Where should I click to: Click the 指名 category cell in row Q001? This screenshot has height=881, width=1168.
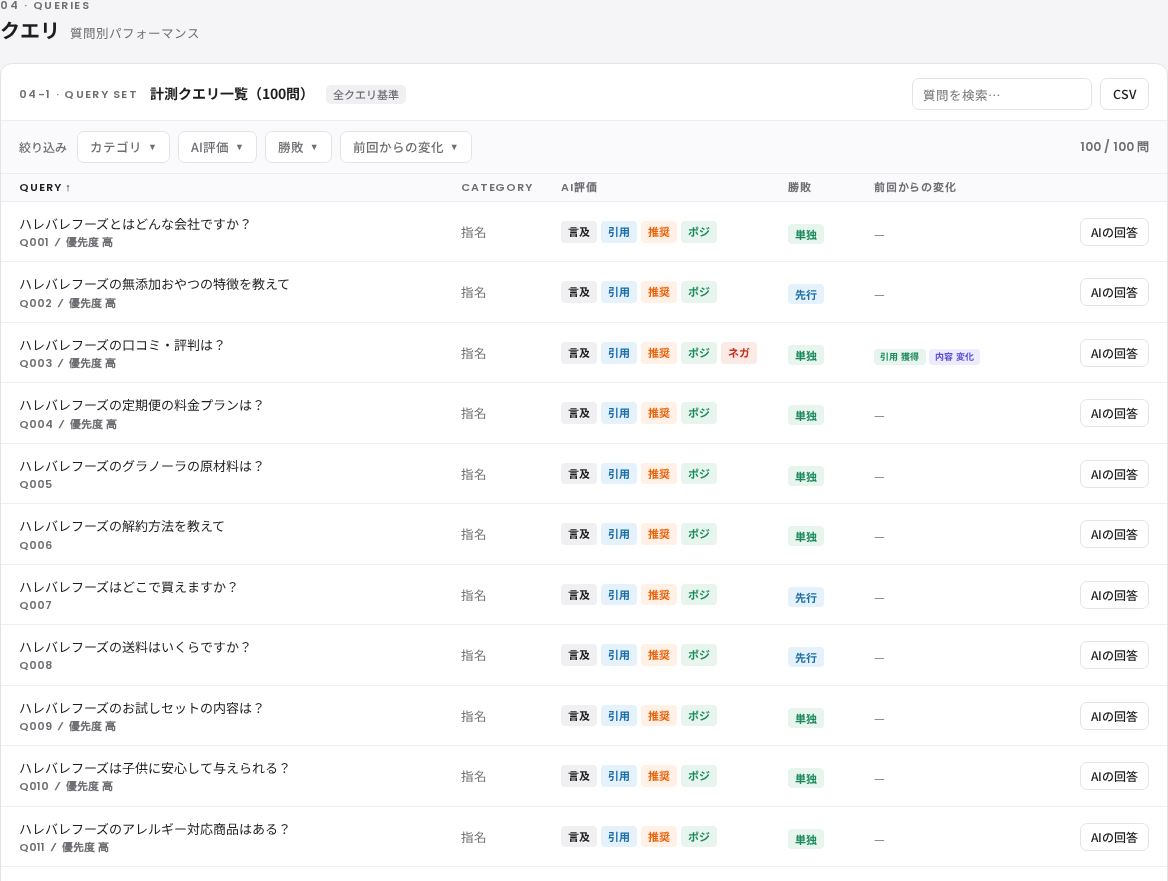(x=474, y=232)
